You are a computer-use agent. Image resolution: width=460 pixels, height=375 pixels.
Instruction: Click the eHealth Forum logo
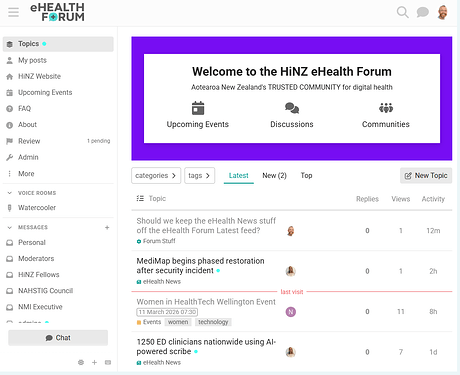point(57,12)
